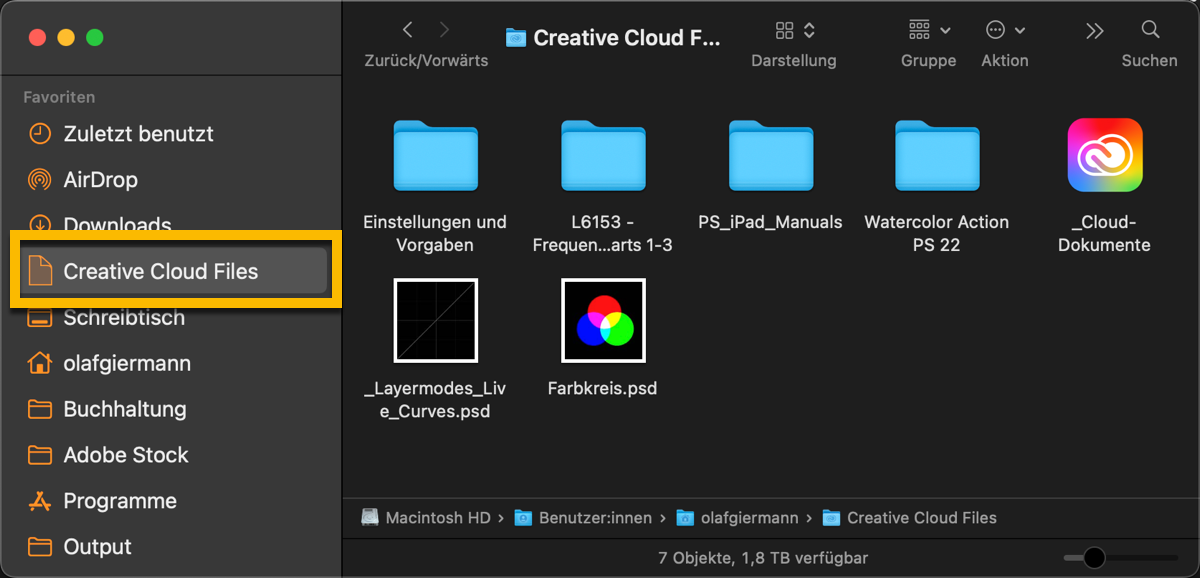The image size is (1200, 578).
Task: Click the folder icon beside Output
Action: [x=39, y=547]
